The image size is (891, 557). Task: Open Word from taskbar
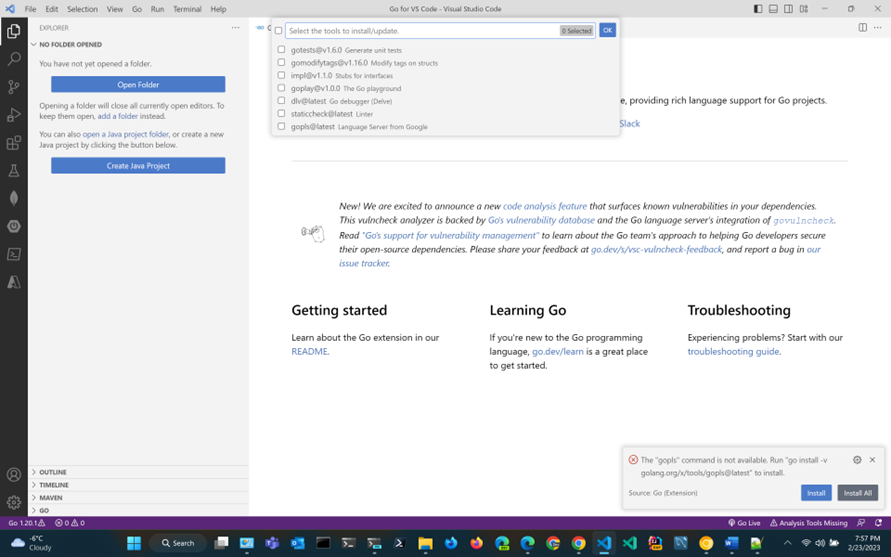pos(731,543)
